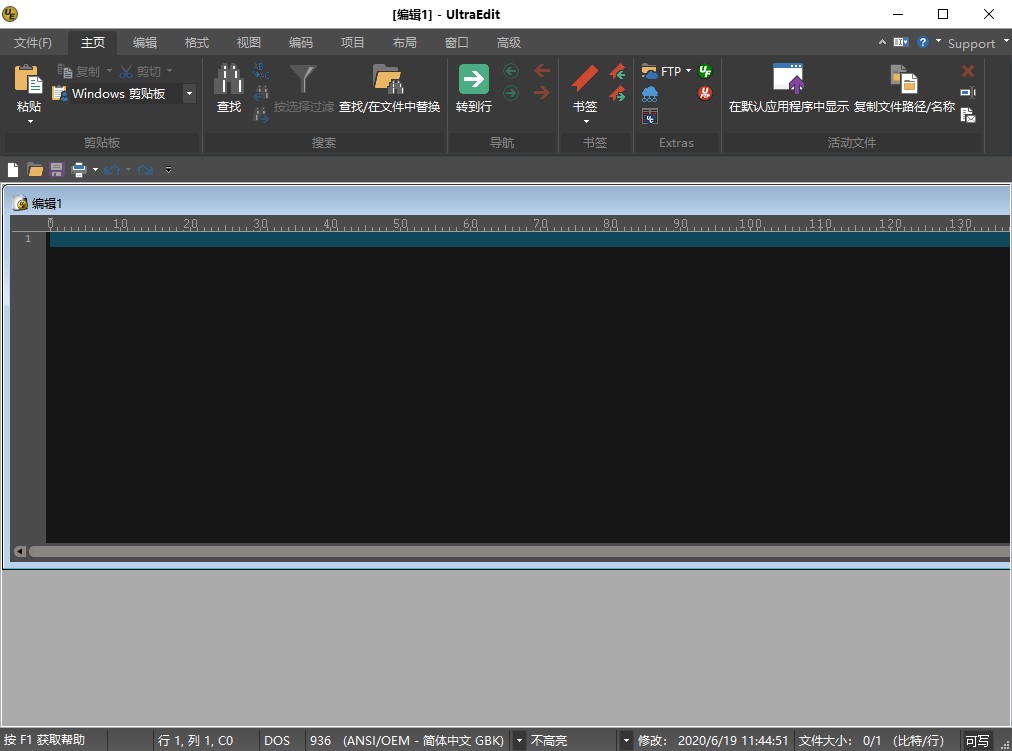The height and width of the screenshot is (751, 1012).
Task: Click the rename active file icon
Action: click(967, 93)
